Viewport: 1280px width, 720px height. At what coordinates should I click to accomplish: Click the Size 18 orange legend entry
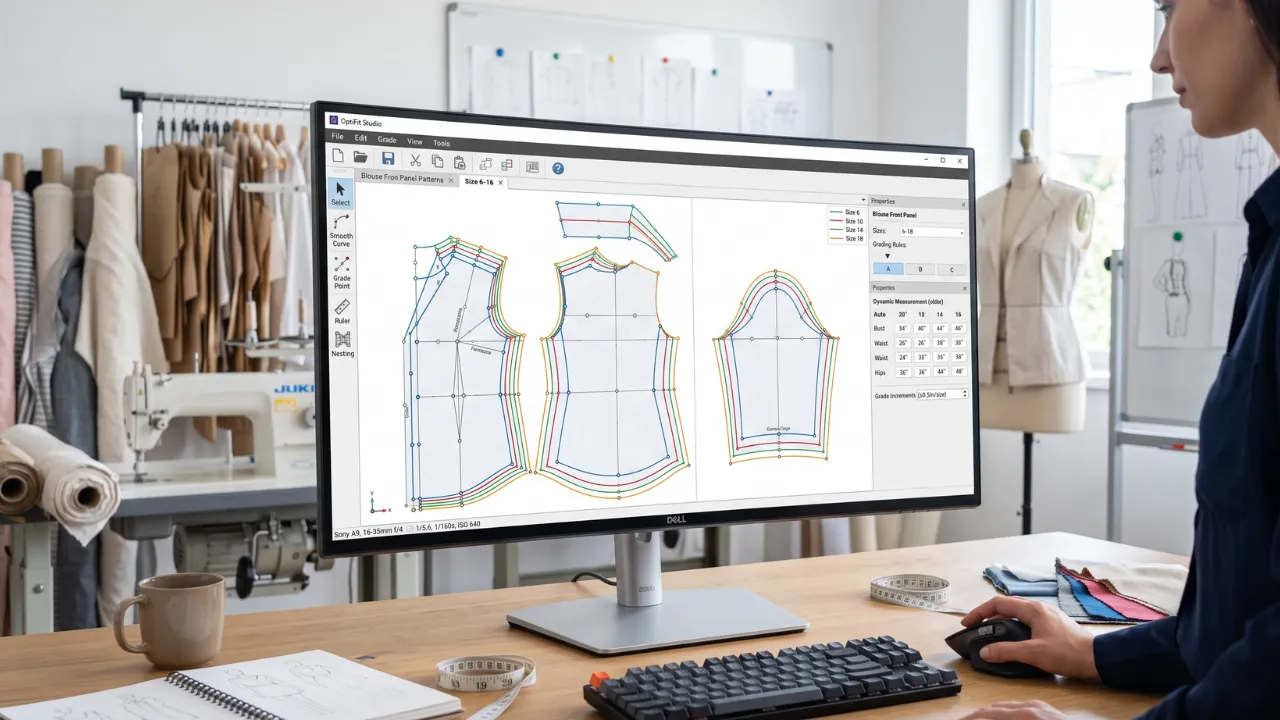pyautogui.click(x=846, y=239)
